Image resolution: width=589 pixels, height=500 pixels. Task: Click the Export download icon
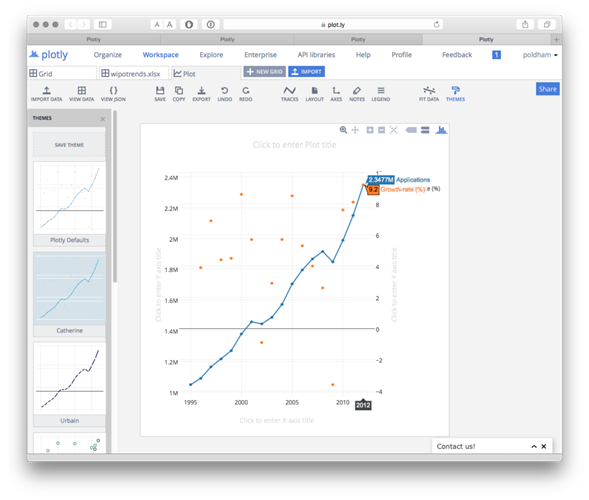201,94
